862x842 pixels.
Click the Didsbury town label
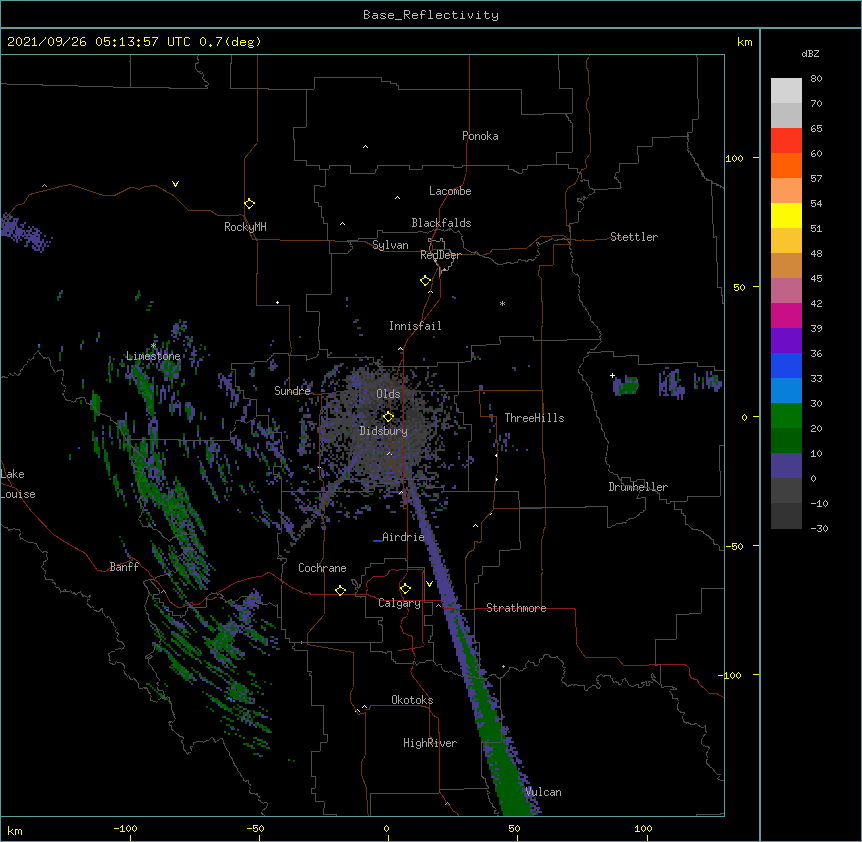pyautogui.click(x=383, y=431)
